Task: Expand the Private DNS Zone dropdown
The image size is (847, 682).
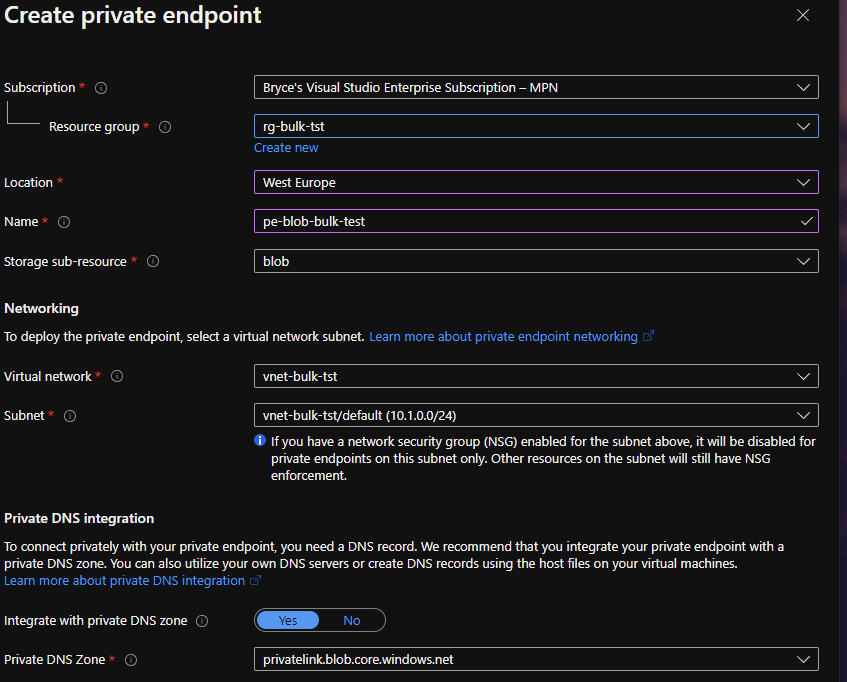Action: click(536, 660)
